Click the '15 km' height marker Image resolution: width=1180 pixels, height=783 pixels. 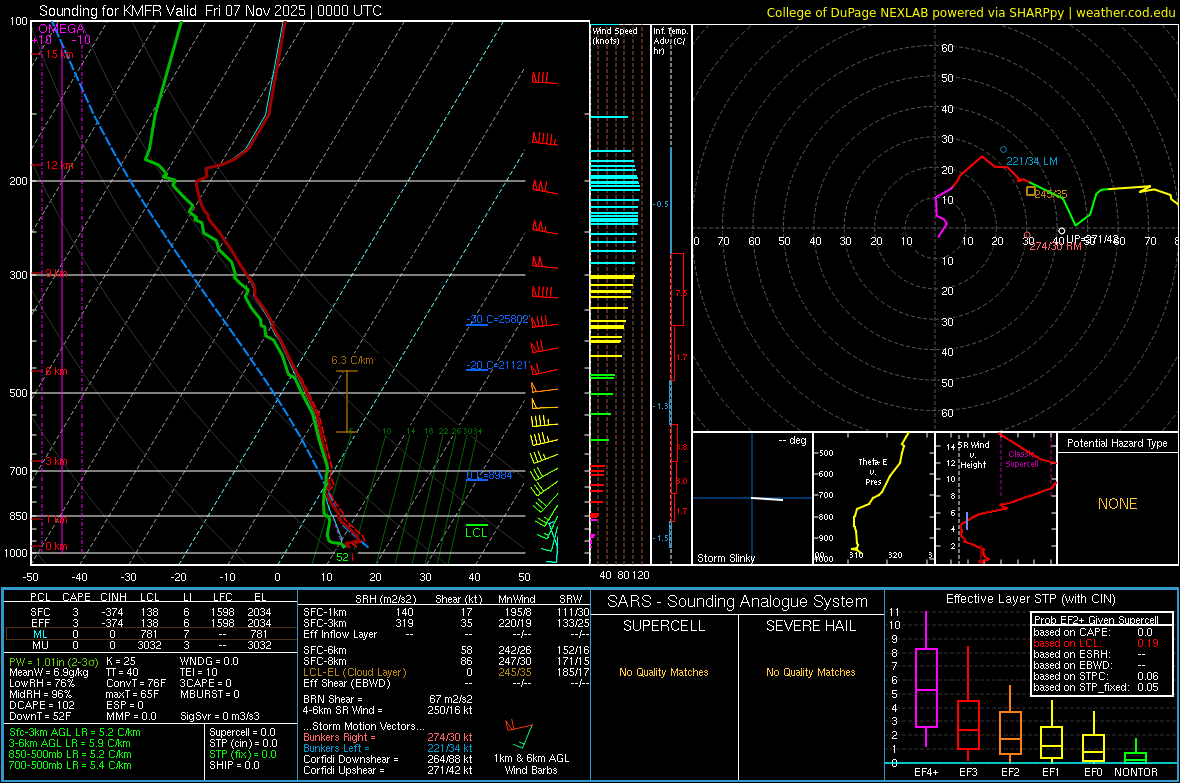pyautogui.click(x=59, y=54)
